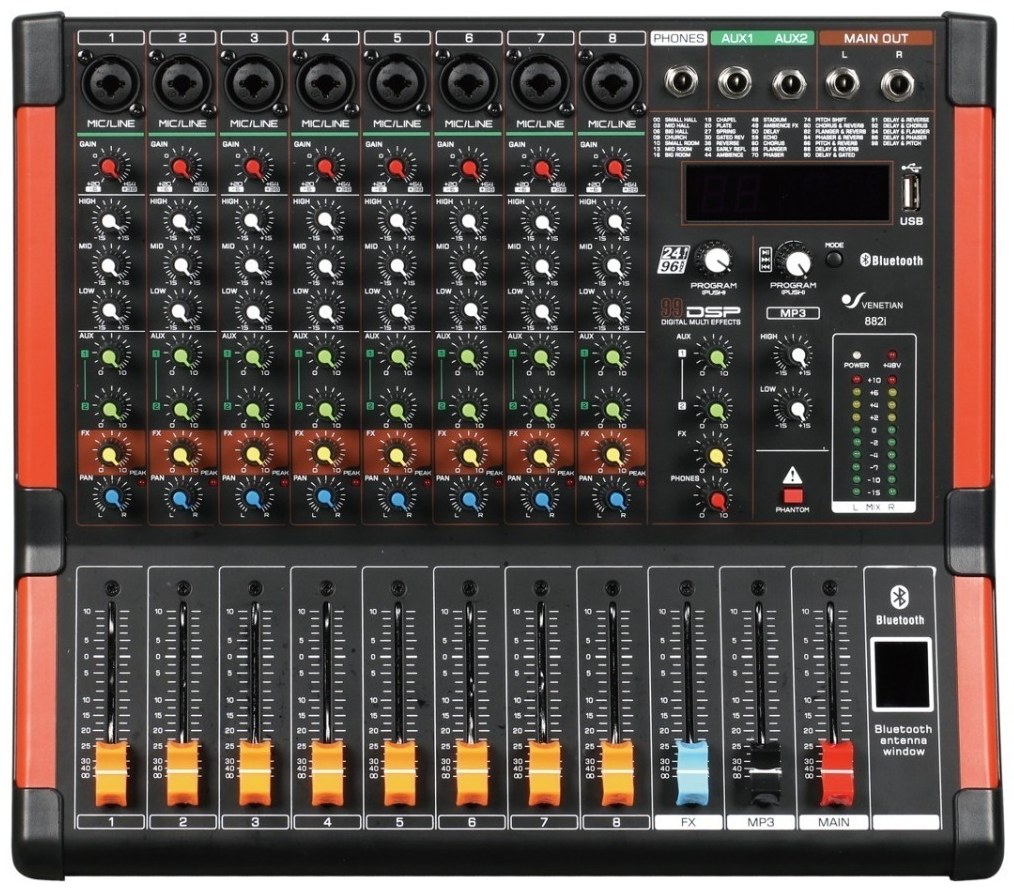Click the channel 5 orange fader
Viewport: 1014px width, 891px height.
pyautogui.click(x=400, y=774)
